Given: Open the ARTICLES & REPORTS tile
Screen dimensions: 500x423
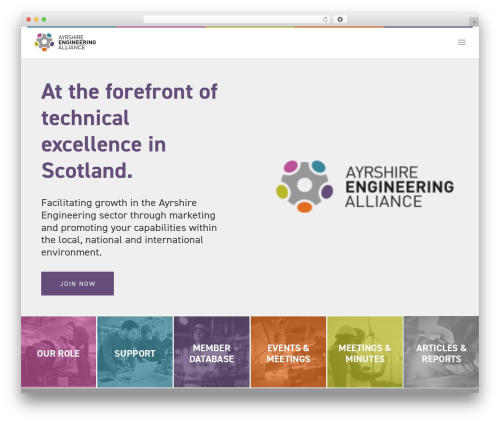Looking at the screenshot, I should [x=441, y=352].
